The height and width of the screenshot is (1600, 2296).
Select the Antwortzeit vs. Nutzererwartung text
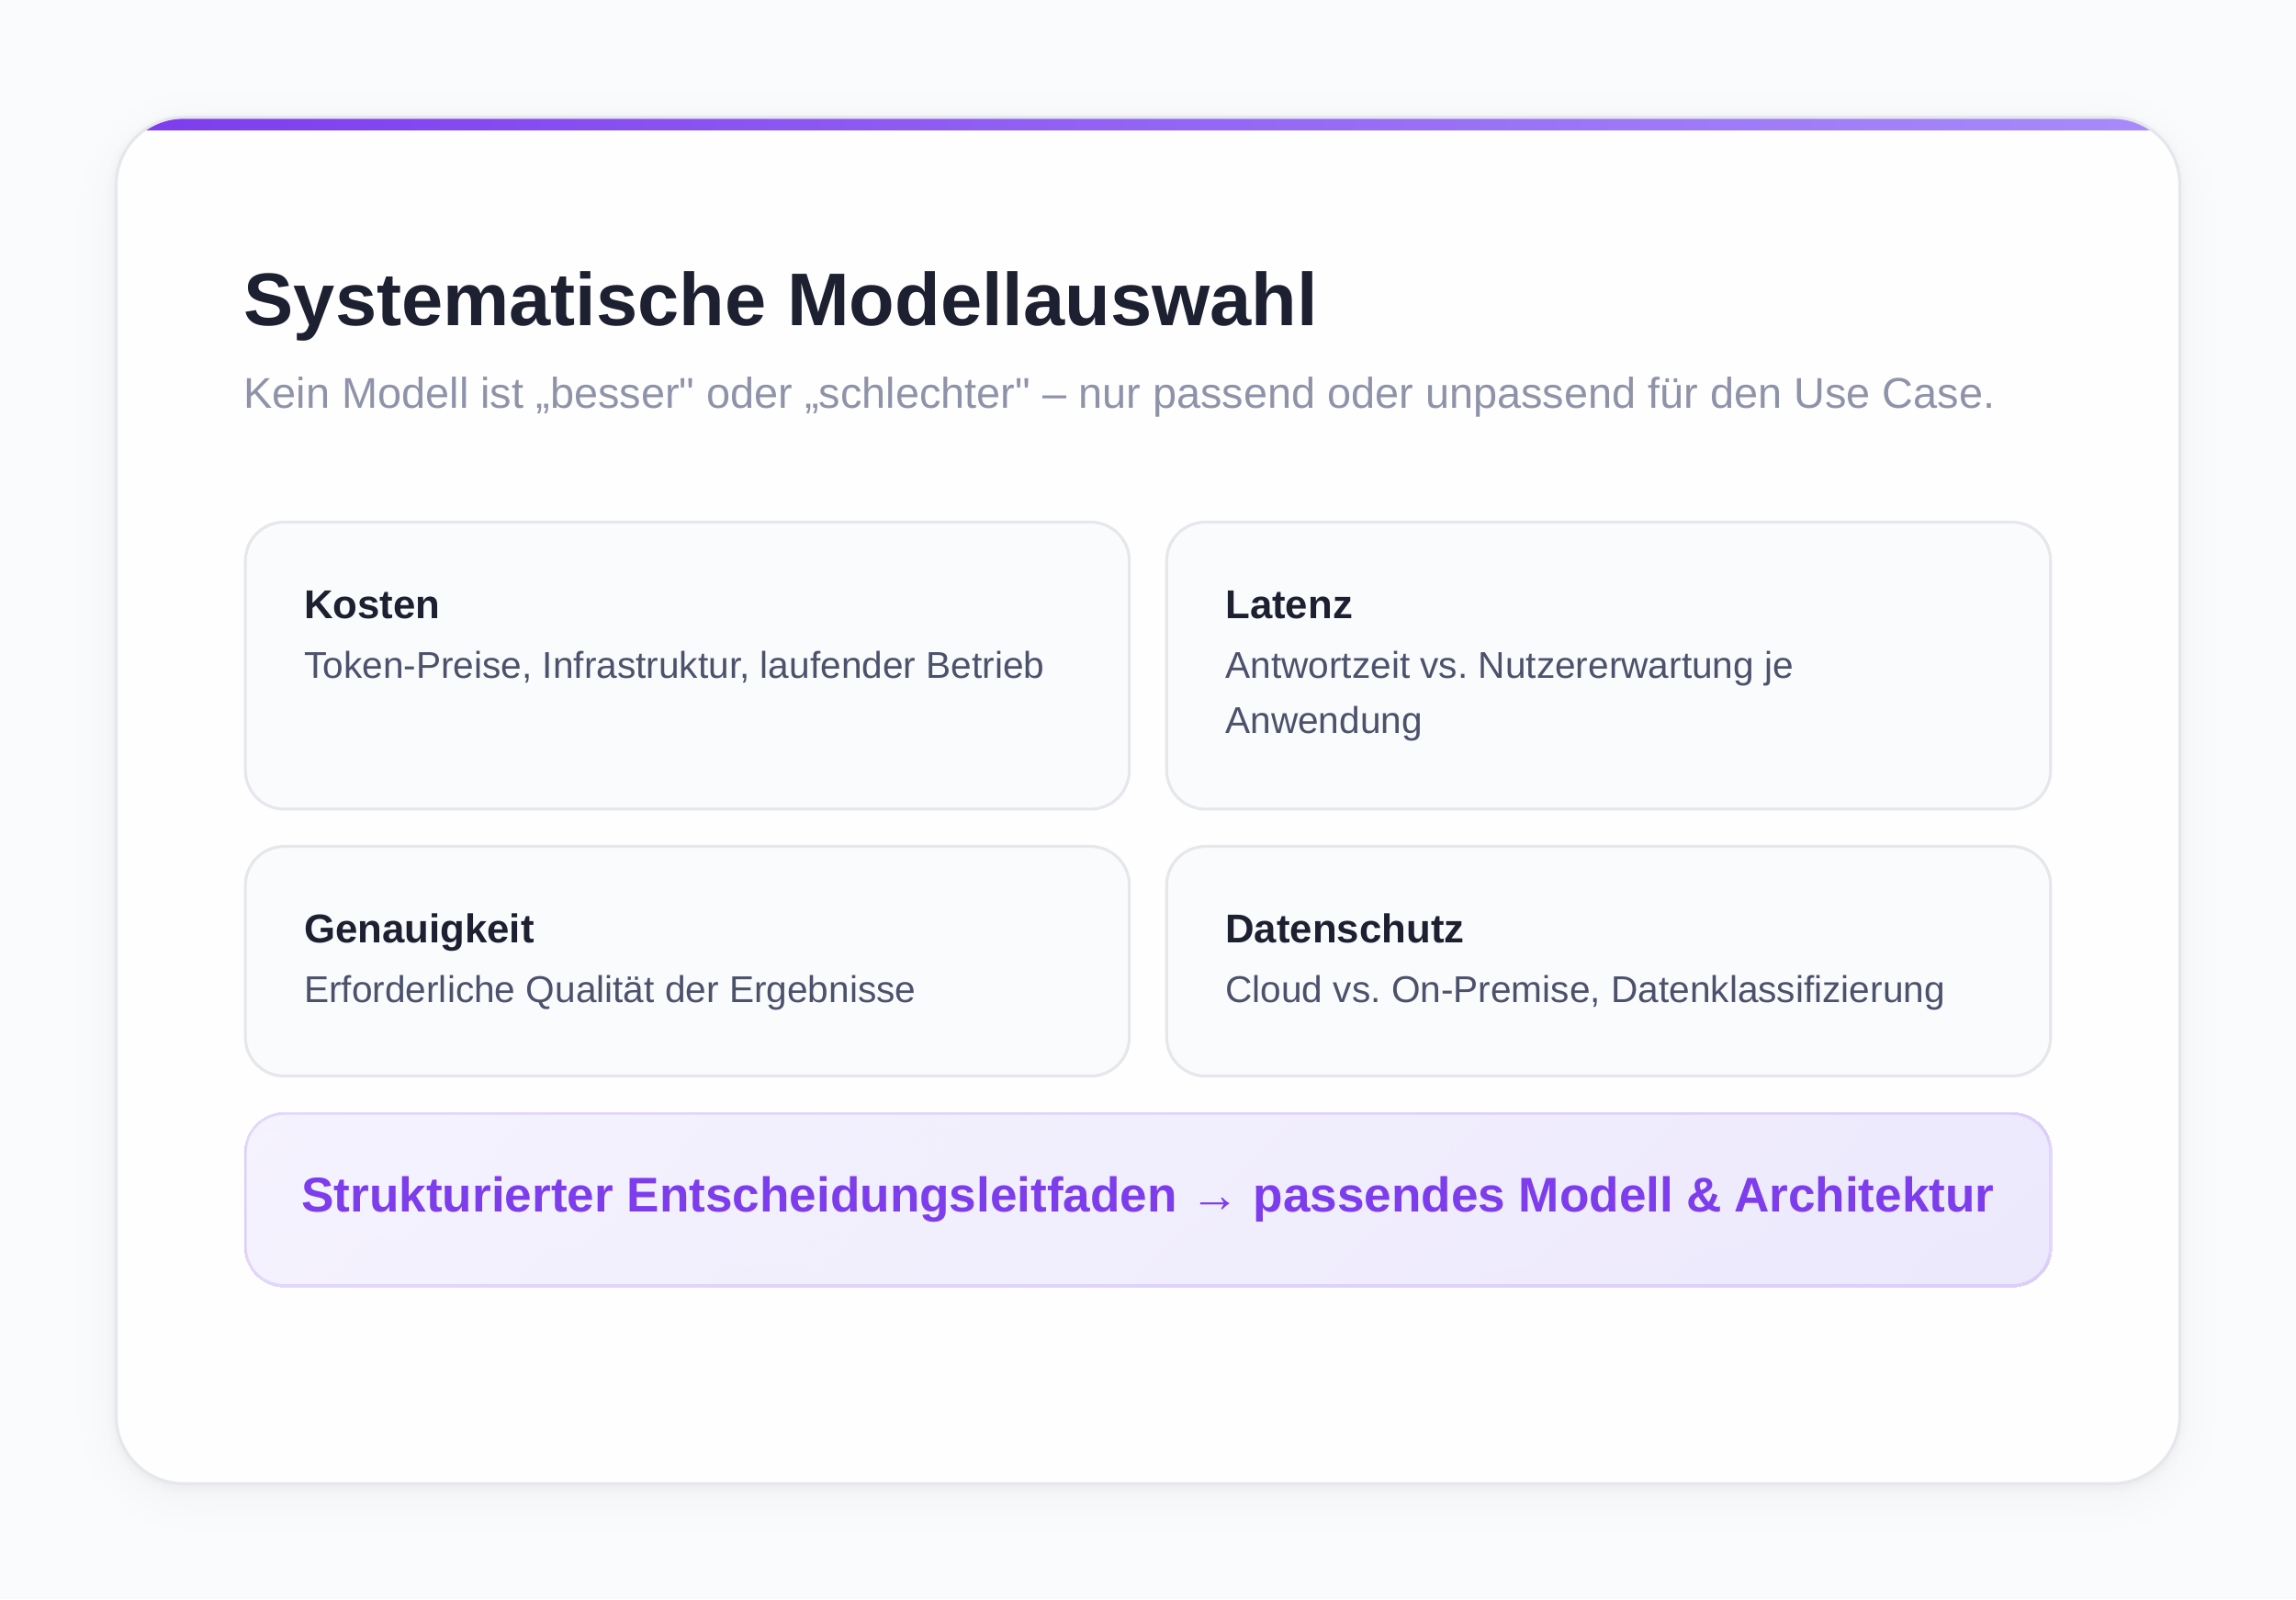coord(1508,665)
